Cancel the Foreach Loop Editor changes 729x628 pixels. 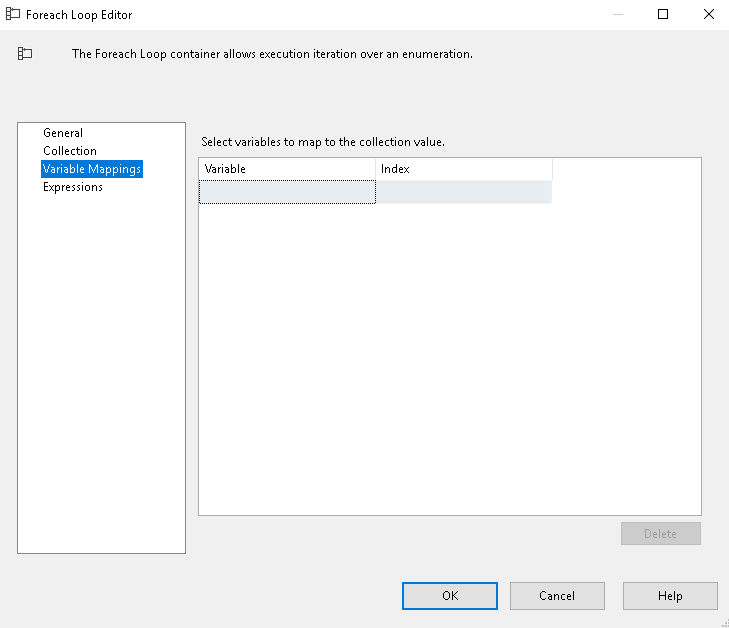coord(557,596)
